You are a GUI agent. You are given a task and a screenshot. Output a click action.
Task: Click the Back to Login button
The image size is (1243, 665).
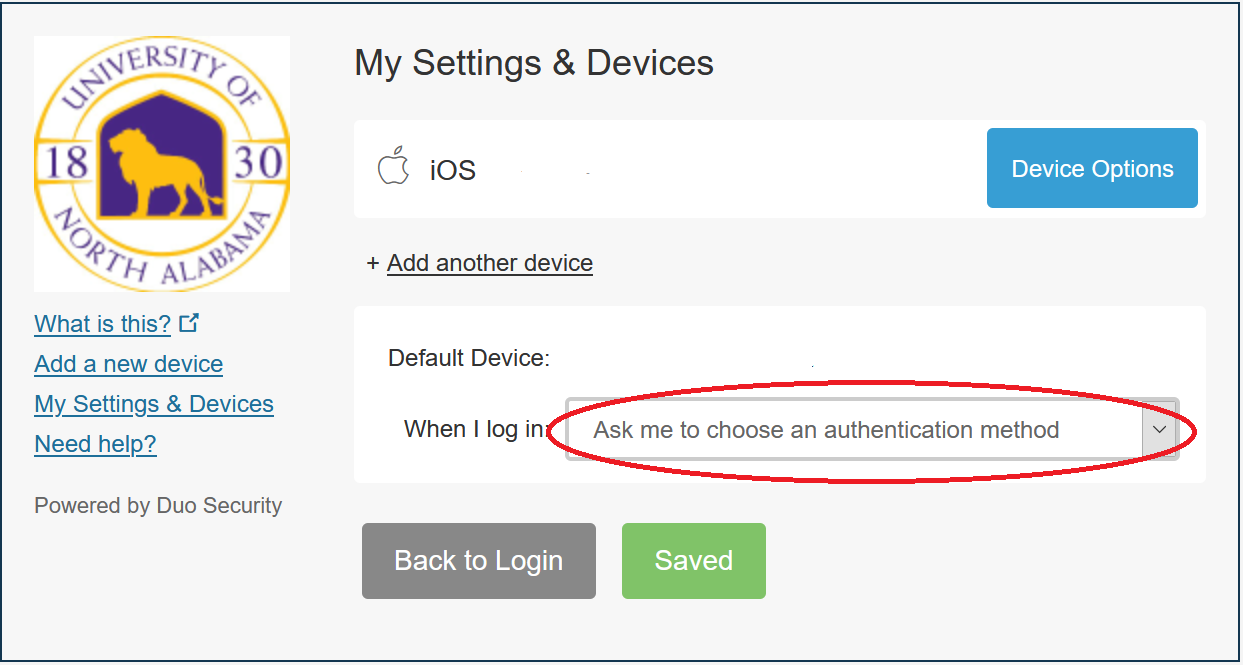[479, 561]
